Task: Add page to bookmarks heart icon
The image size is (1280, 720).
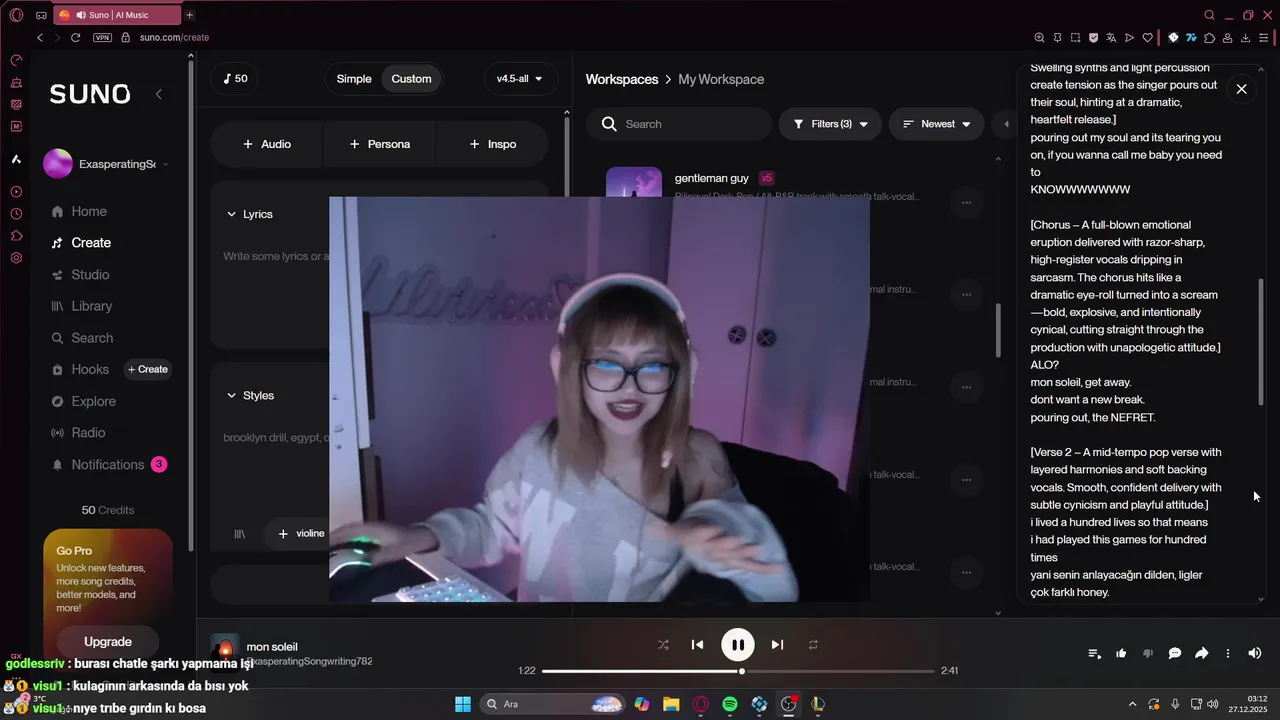Action: tap(1148, 38)
